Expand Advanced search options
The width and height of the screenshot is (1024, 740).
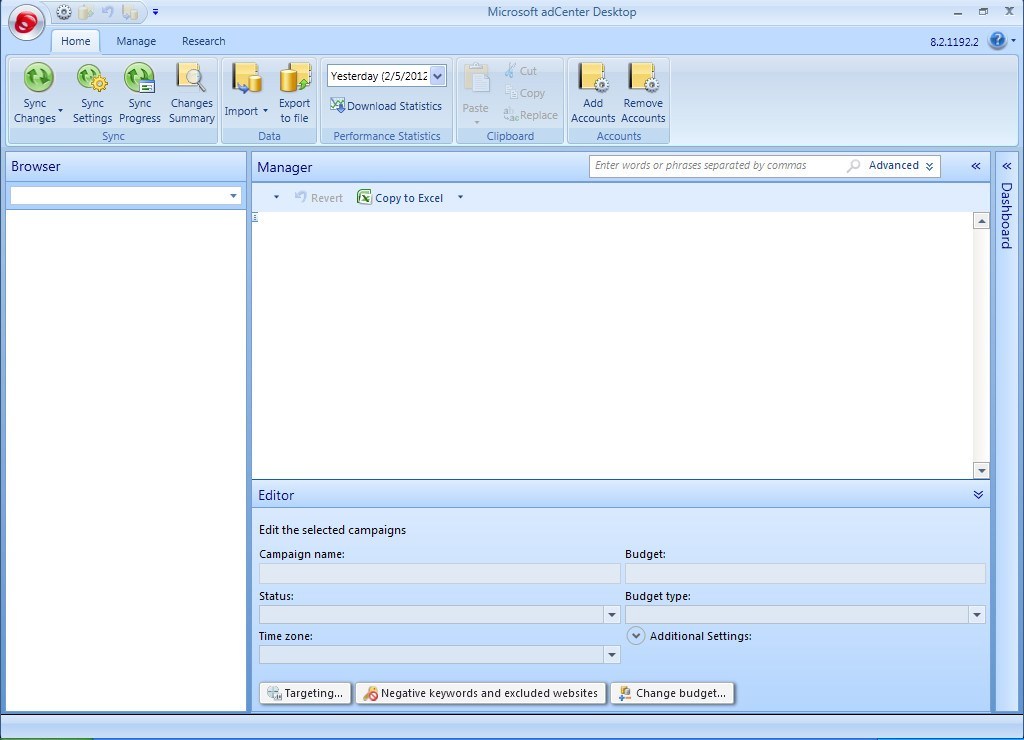coord(901,166)
